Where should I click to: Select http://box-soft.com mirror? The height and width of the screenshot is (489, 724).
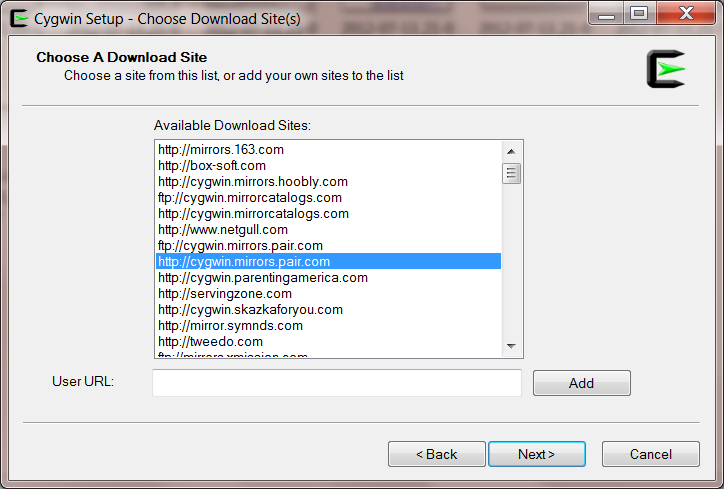coord(328,166)
